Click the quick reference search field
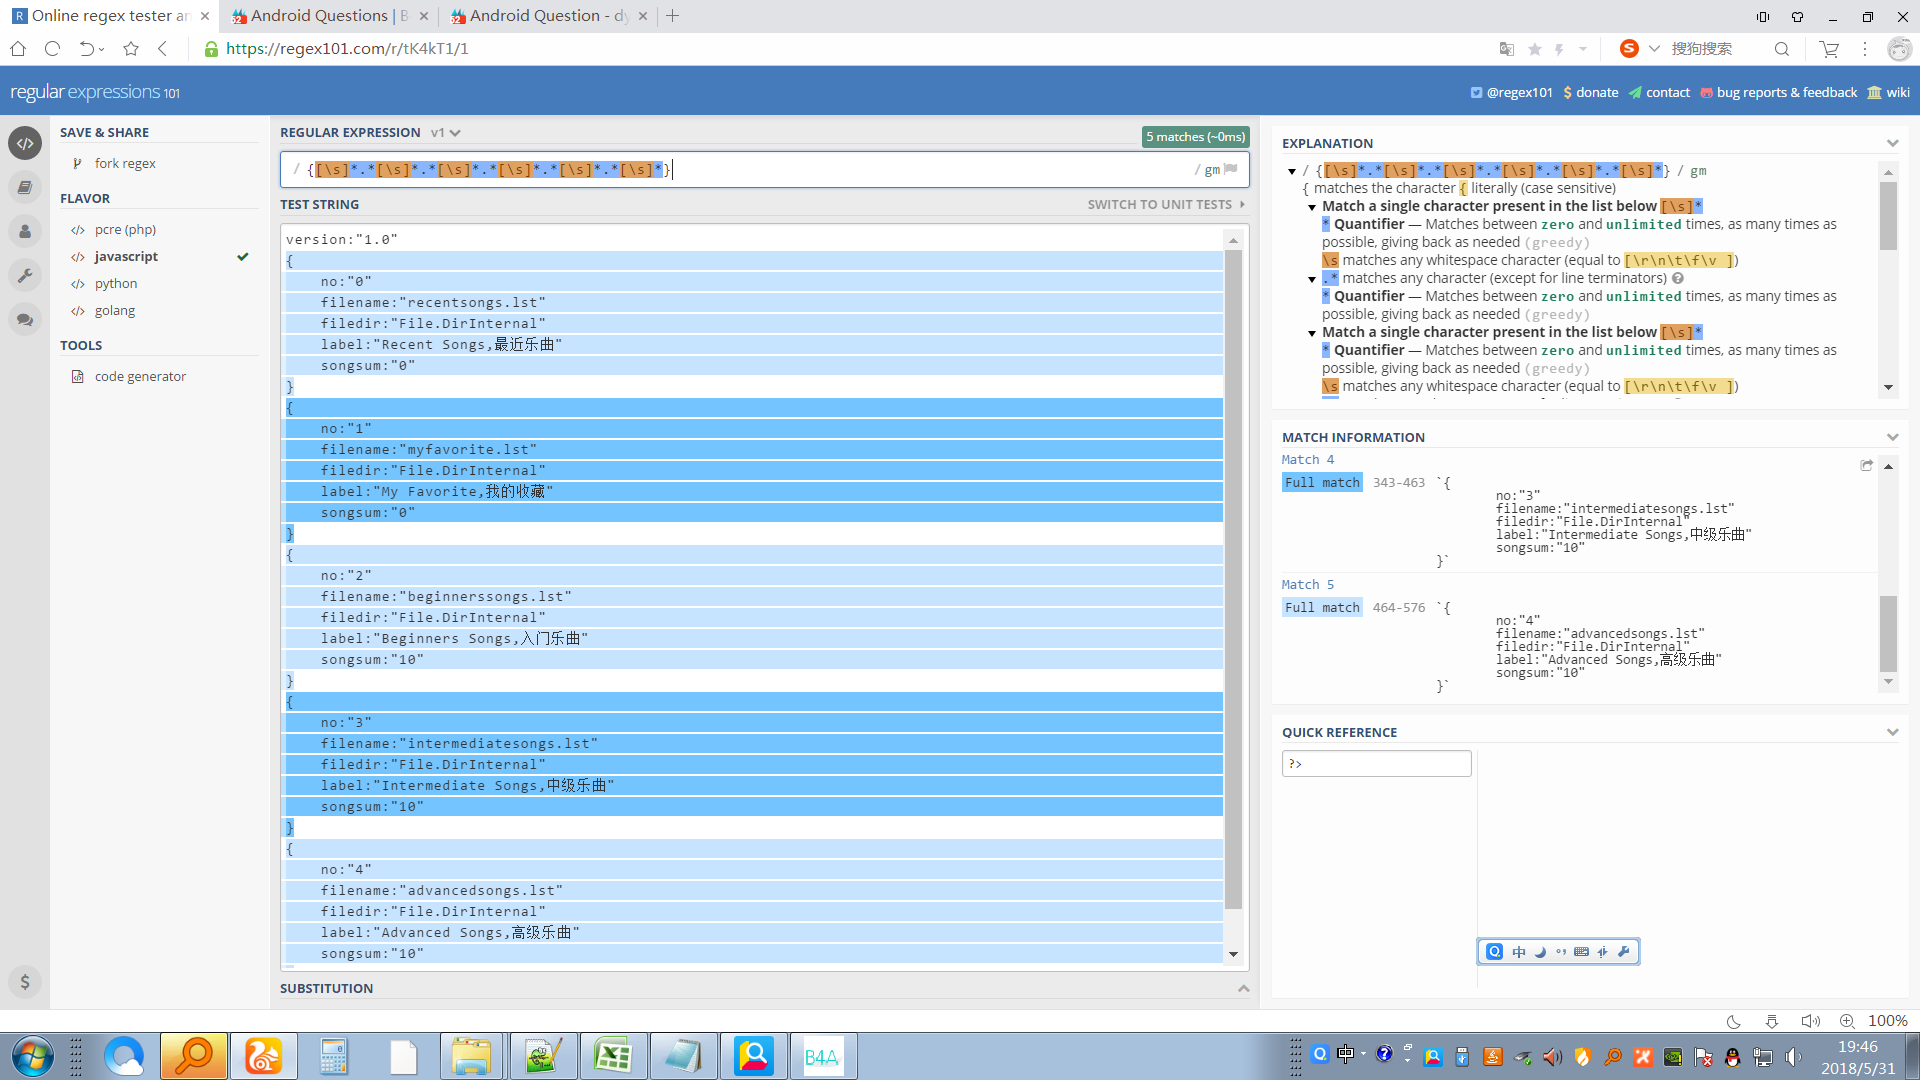The image size is (1920, 1080). point(1376,763)
